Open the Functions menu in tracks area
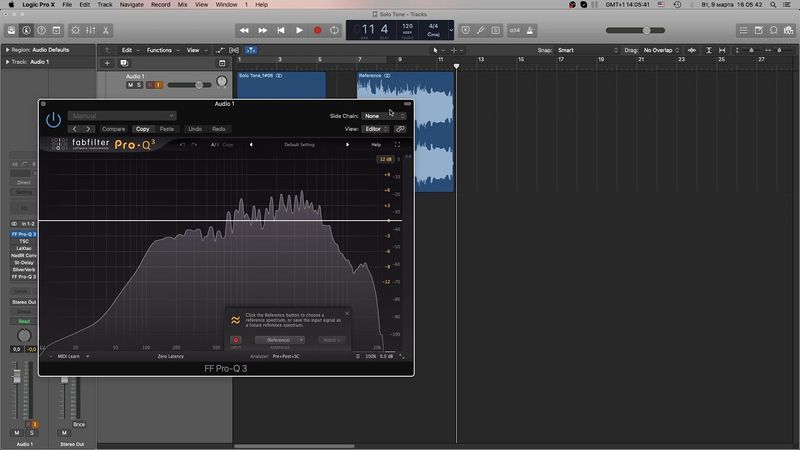The image size is (800, 450). 160,50
